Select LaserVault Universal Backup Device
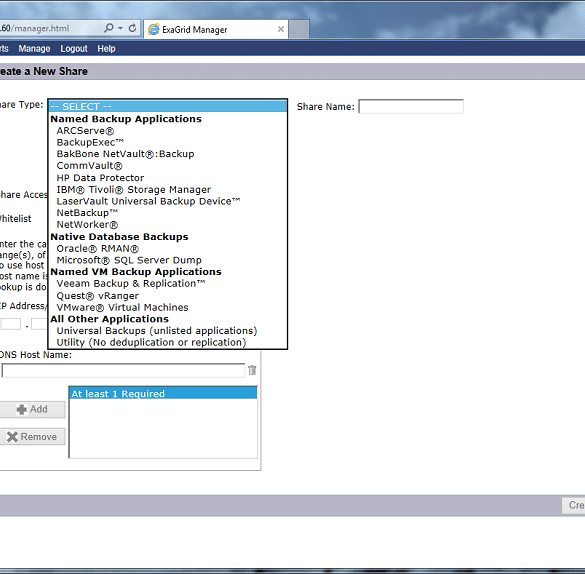 click(x=168, y=201)
